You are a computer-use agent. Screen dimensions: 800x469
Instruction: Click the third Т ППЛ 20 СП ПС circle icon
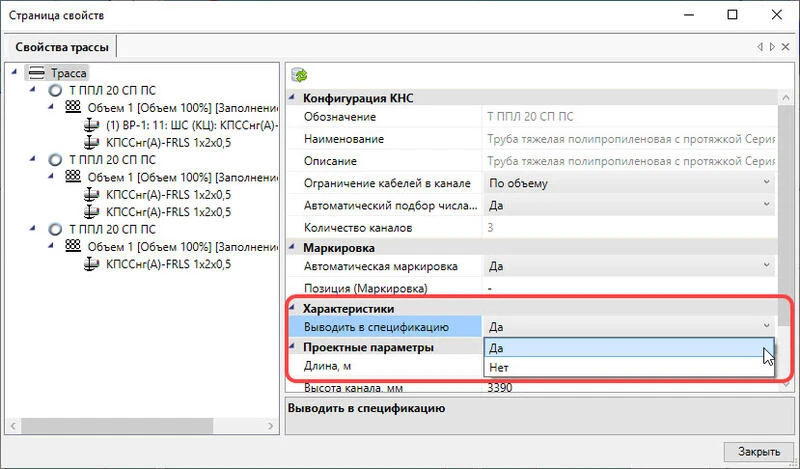point(55,229)
